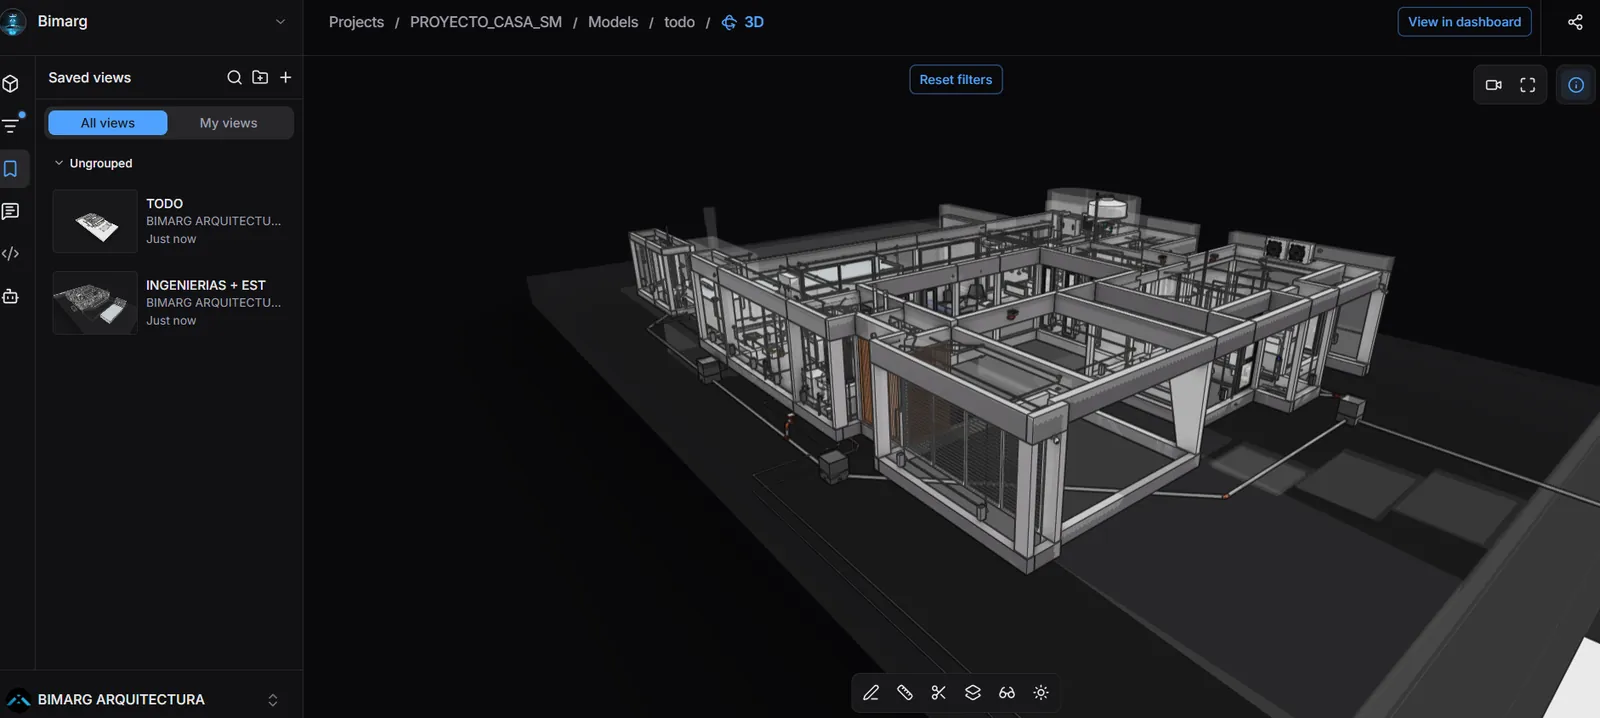The image size is (1600, 718).
Task: Open the TODO saved view thumbnail
Action: (x=95, y=221)
